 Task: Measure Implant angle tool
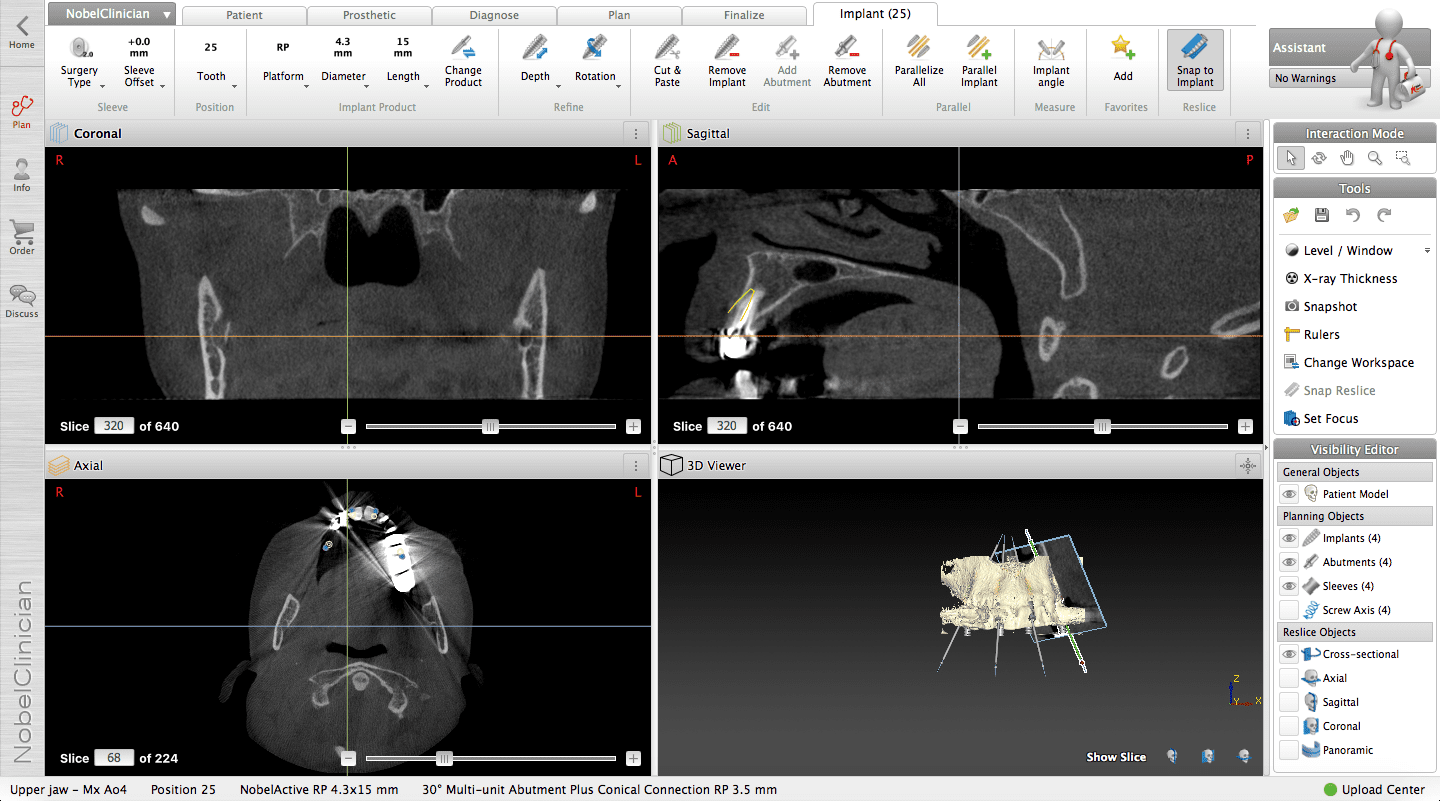pyautogui.click(x=1051, y=62)
